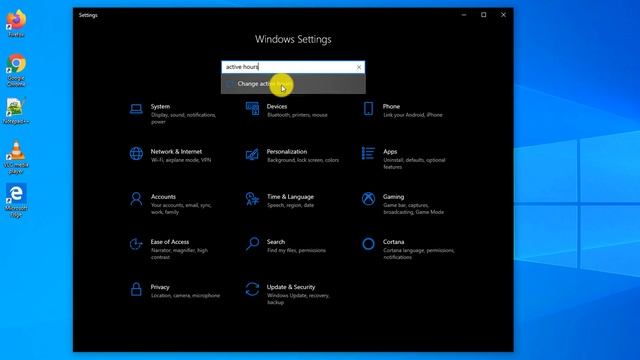Click the 'System' category title
This screenshot has height=360, width=640.
pyautogui.click(x=160, y=107)
